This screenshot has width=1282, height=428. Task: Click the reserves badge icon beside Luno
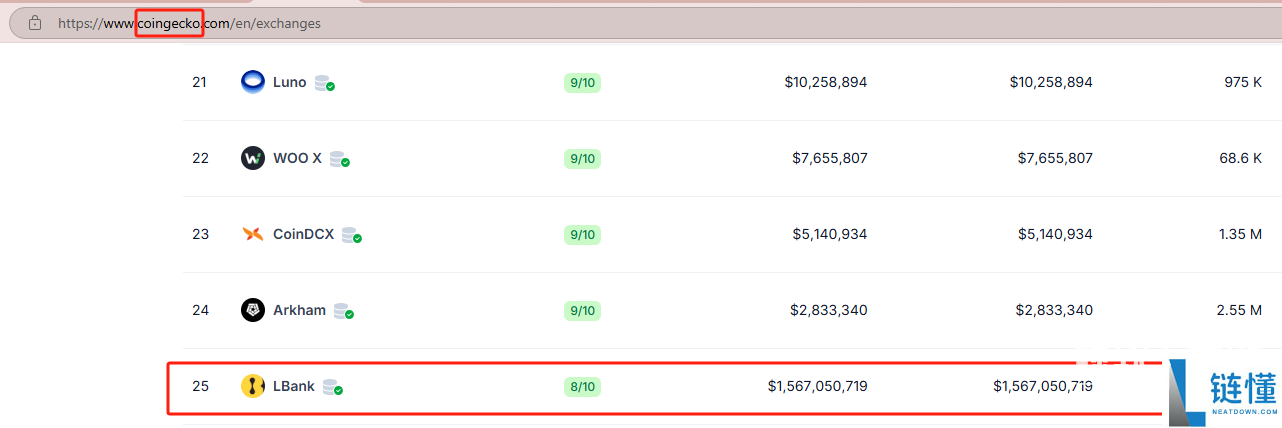(x=324, y=83)
